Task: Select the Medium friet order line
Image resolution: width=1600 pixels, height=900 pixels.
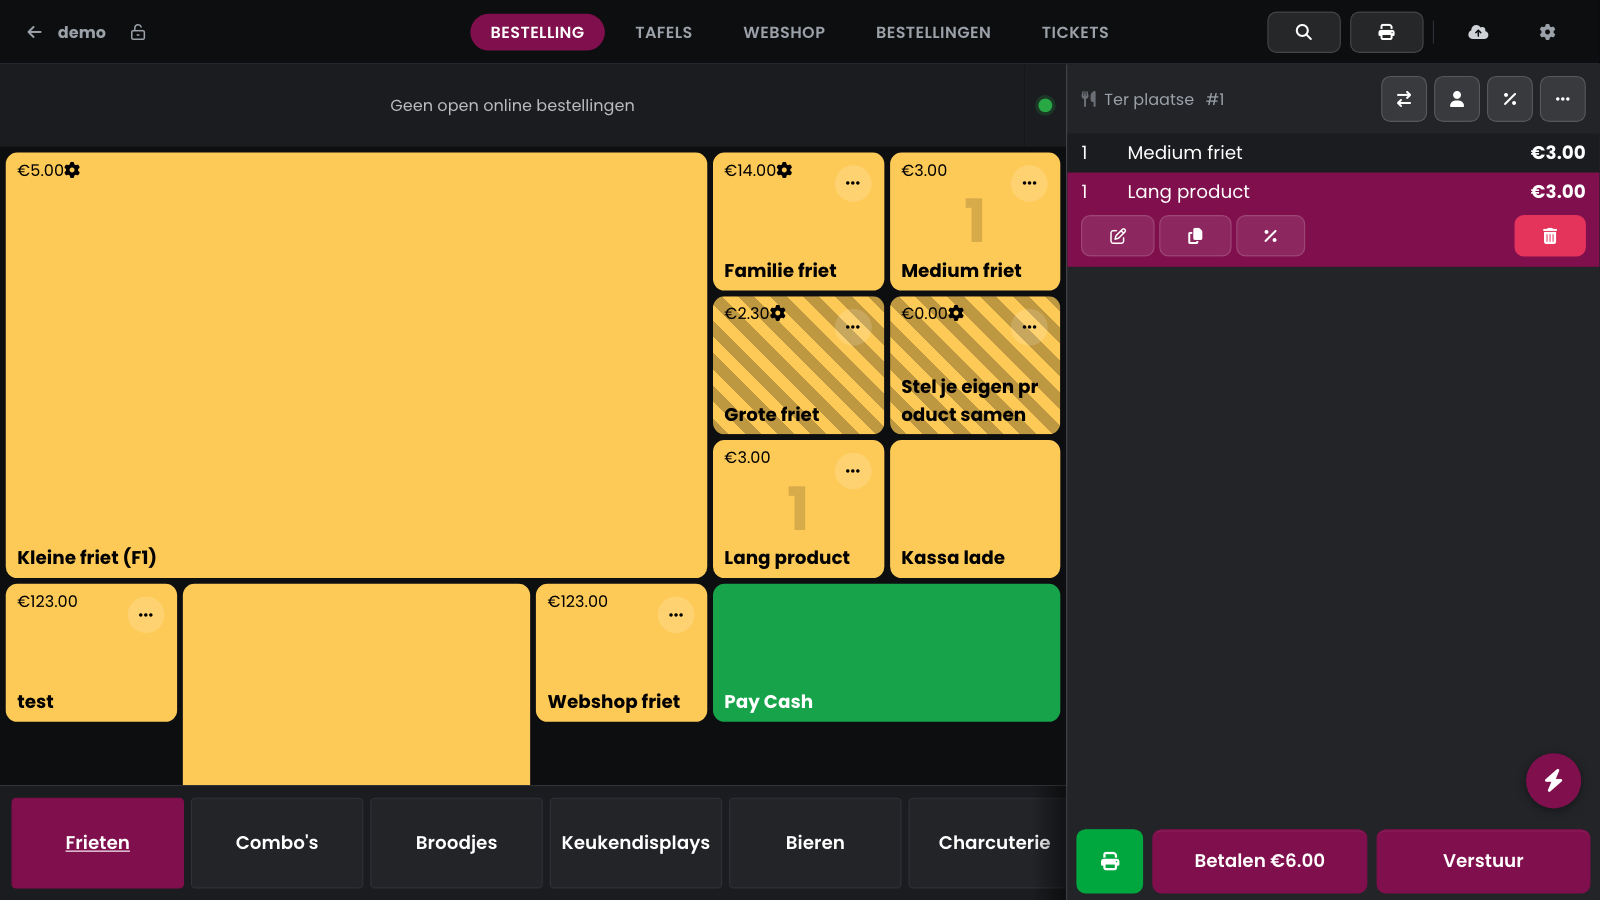Action: (x=1333, y=153)
